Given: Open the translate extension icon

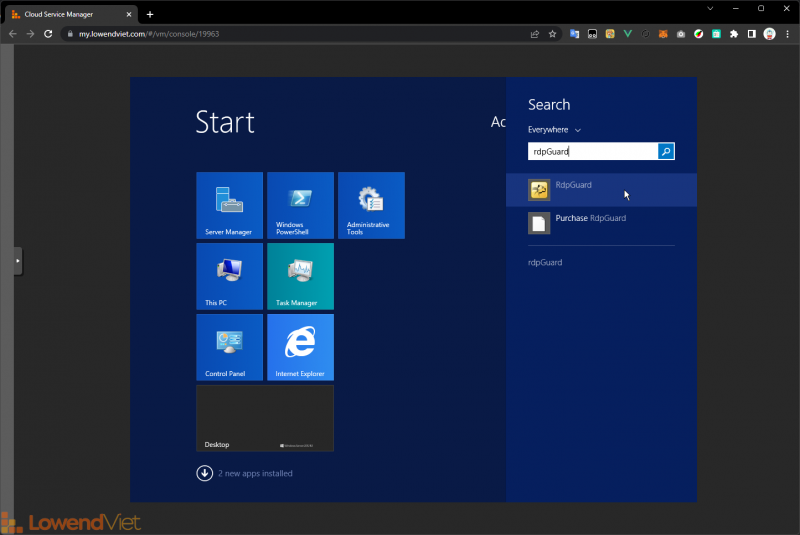Looking at the screenshot, I should [574, 34].
